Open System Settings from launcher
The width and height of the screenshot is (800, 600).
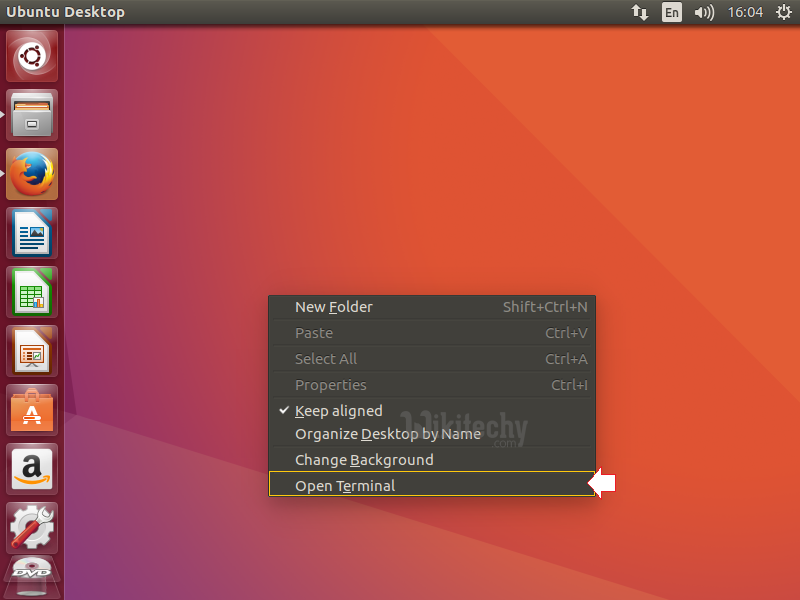(x=32, y=527)
